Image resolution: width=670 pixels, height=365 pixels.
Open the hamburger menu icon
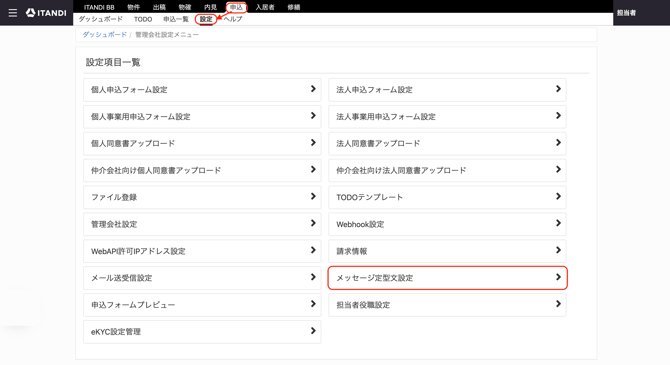tap(13, 13)
